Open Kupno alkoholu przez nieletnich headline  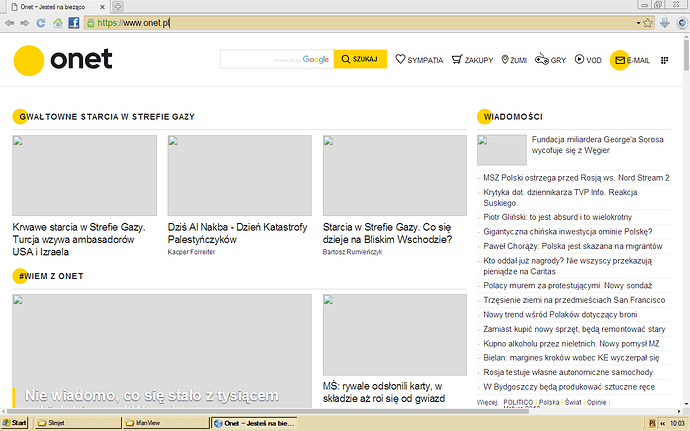[571, 344]
